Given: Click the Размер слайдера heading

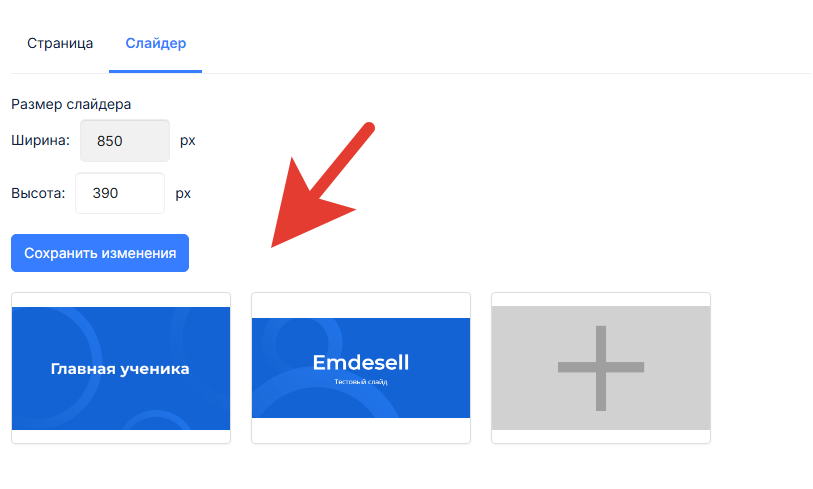Looking at the screenshot, I should pos(71,104).
